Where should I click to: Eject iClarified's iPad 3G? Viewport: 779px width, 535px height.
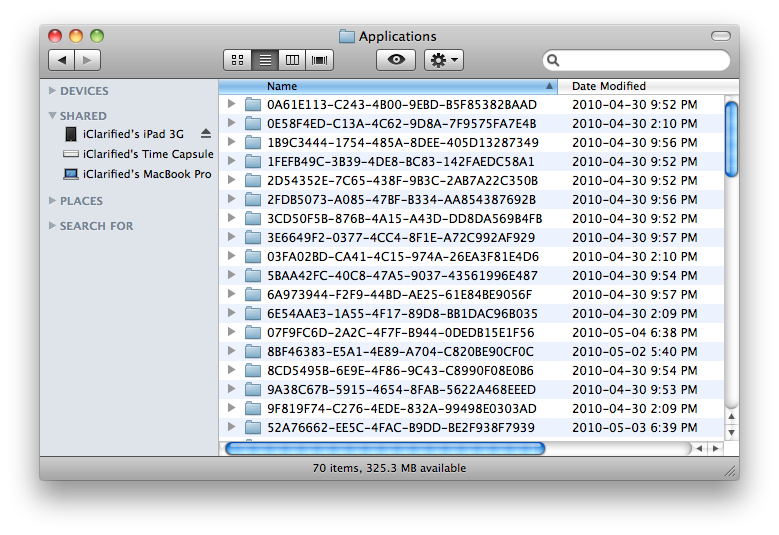[206, 134]
